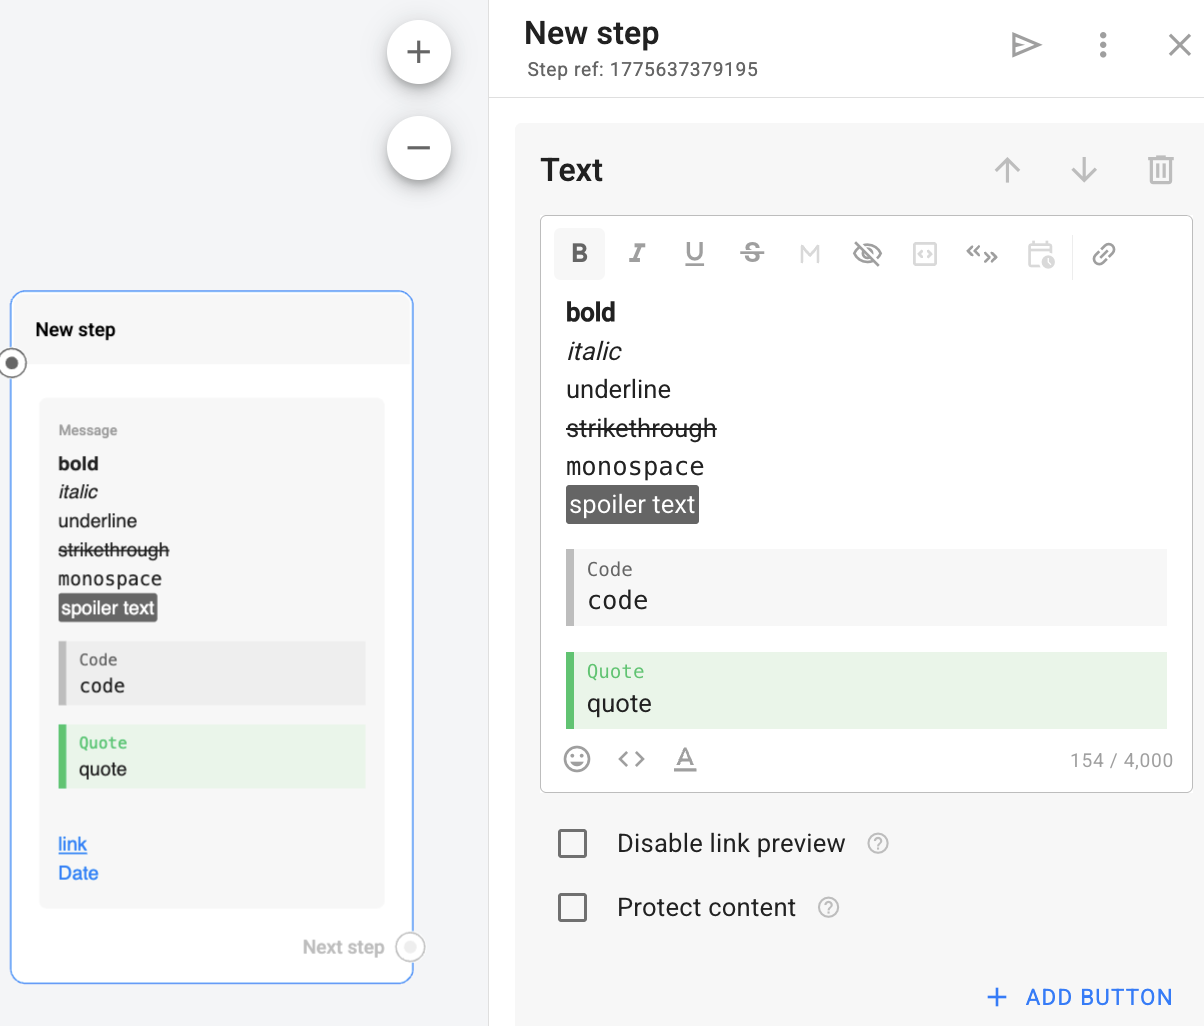1204x1026 pixels.
Task: Open three-dot more options menu
Action: coord(1103,45)
